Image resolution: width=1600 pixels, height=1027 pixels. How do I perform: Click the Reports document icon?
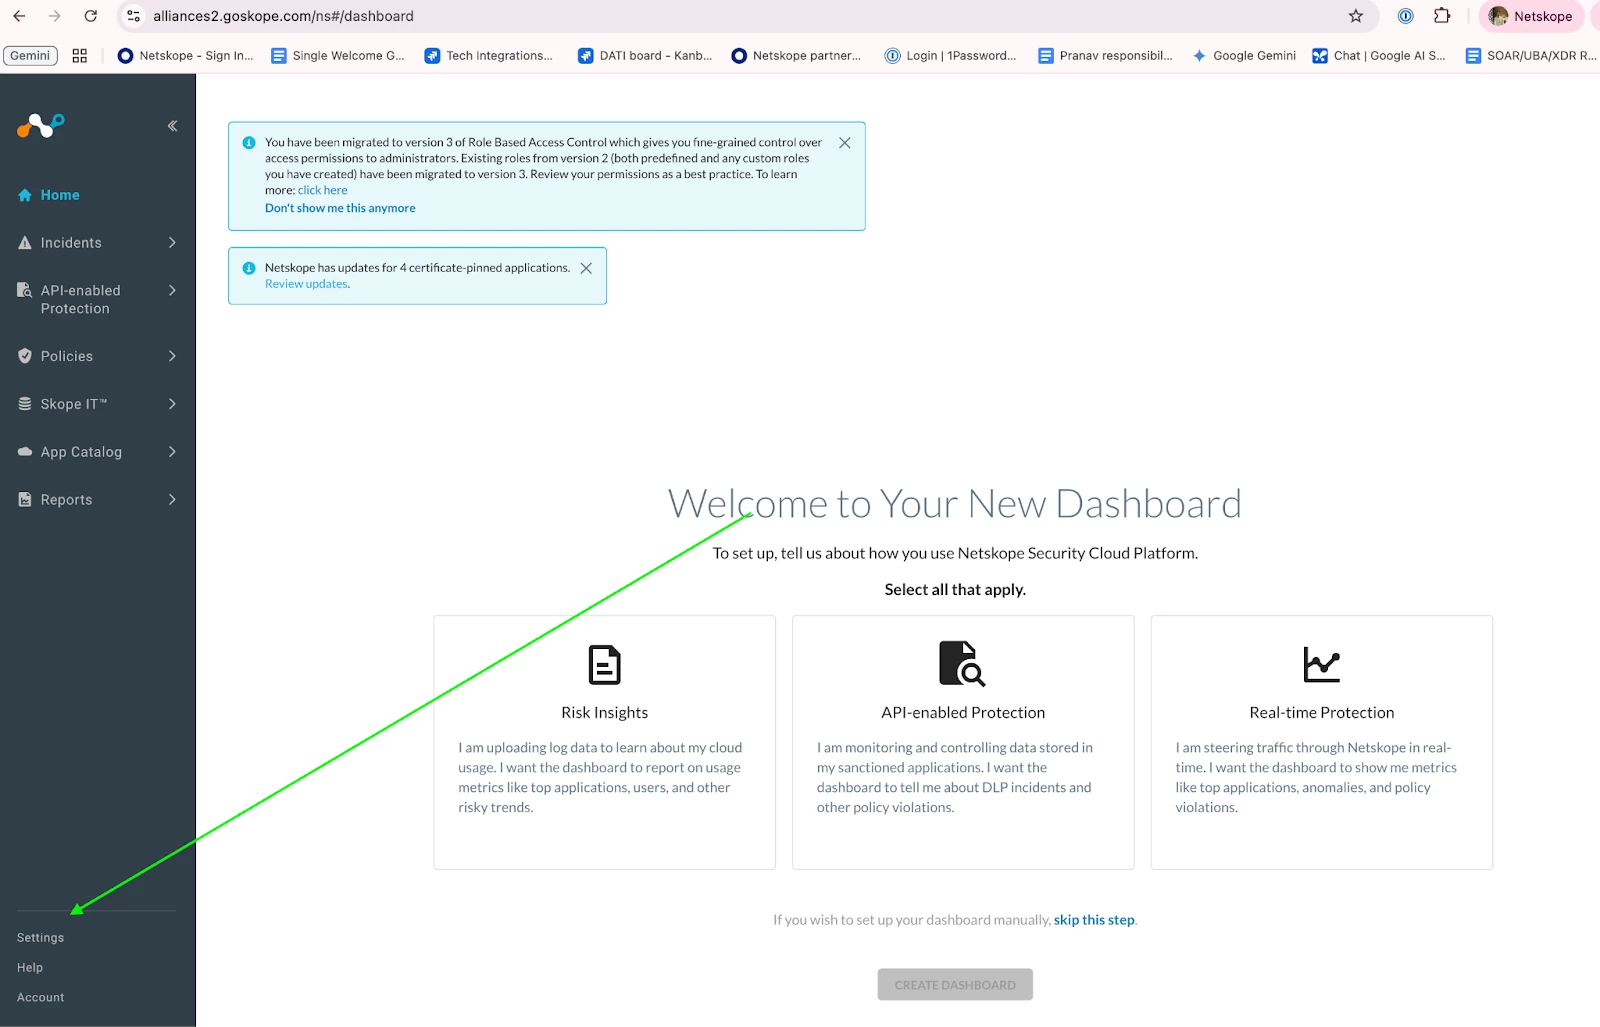pyautogui.click(x=25, y=500)
